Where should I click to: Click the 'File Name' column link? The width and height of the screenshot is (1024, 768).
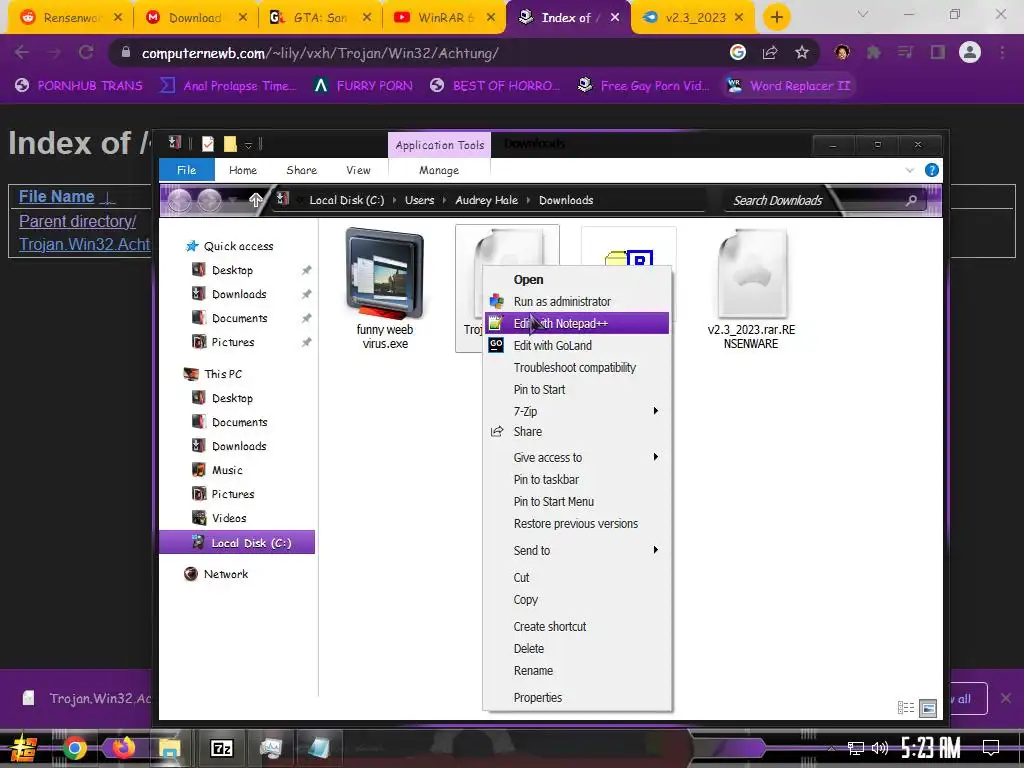(56, 197)
